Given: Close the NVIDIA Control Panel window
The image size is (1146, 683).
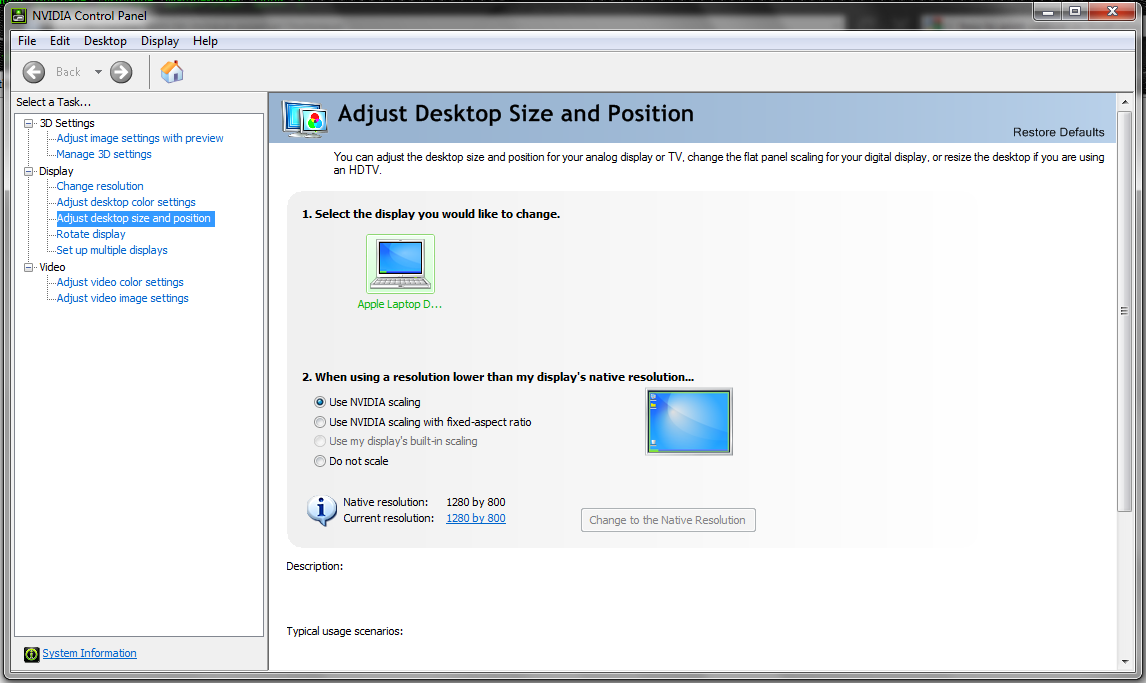Looking at the screenshot, I should [x=1112, y=11].
